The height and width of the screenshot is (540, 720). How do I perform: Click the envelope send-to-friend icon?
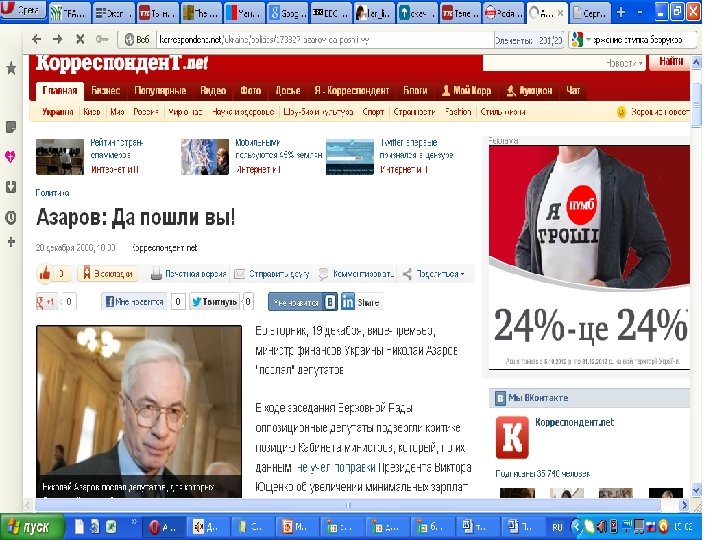239,274
